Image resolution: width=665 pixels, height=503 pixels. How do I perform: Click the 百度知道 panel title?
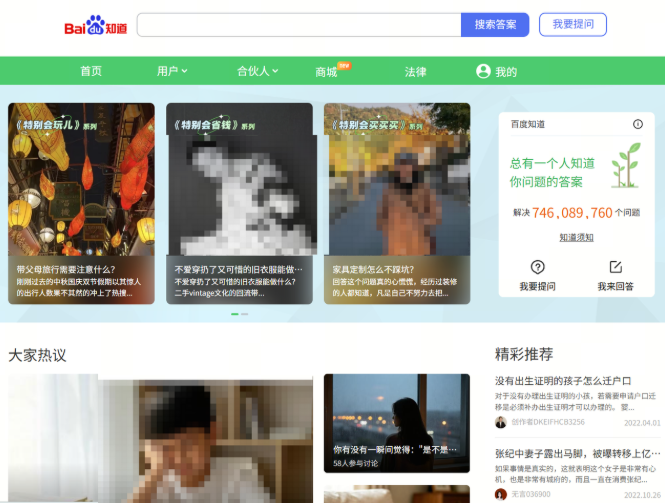[528, 124]
